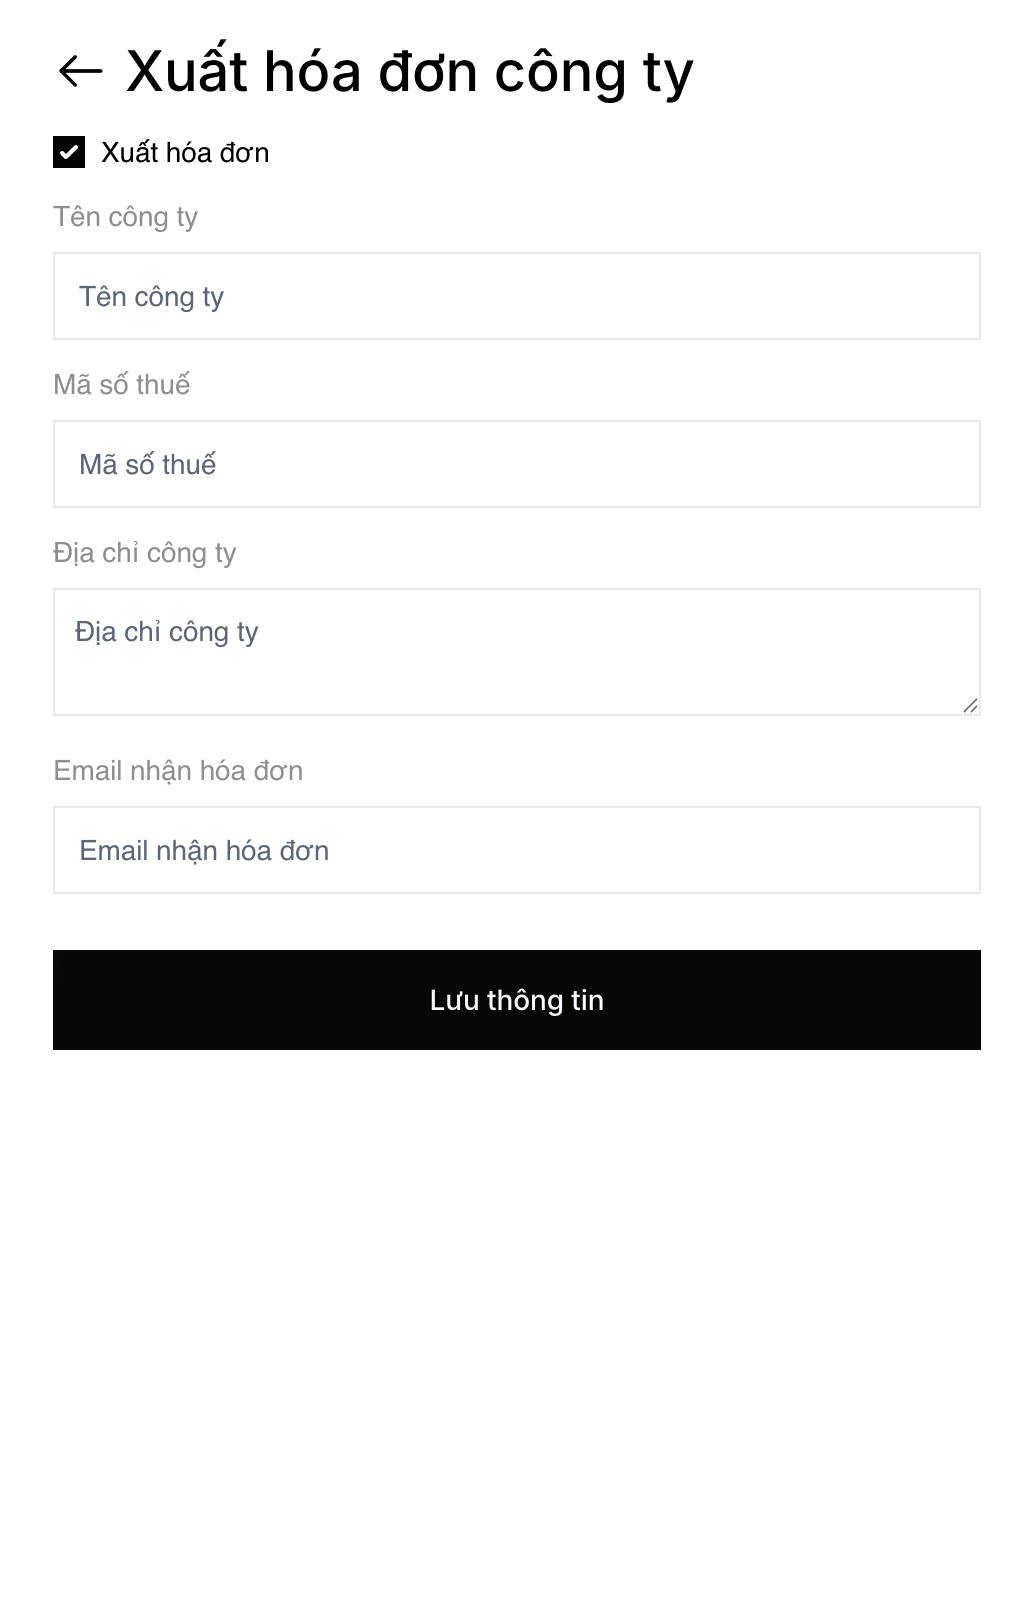Click the white Lưu thông tin button text
The image size is (1028, 1610).
[516, 1000]
